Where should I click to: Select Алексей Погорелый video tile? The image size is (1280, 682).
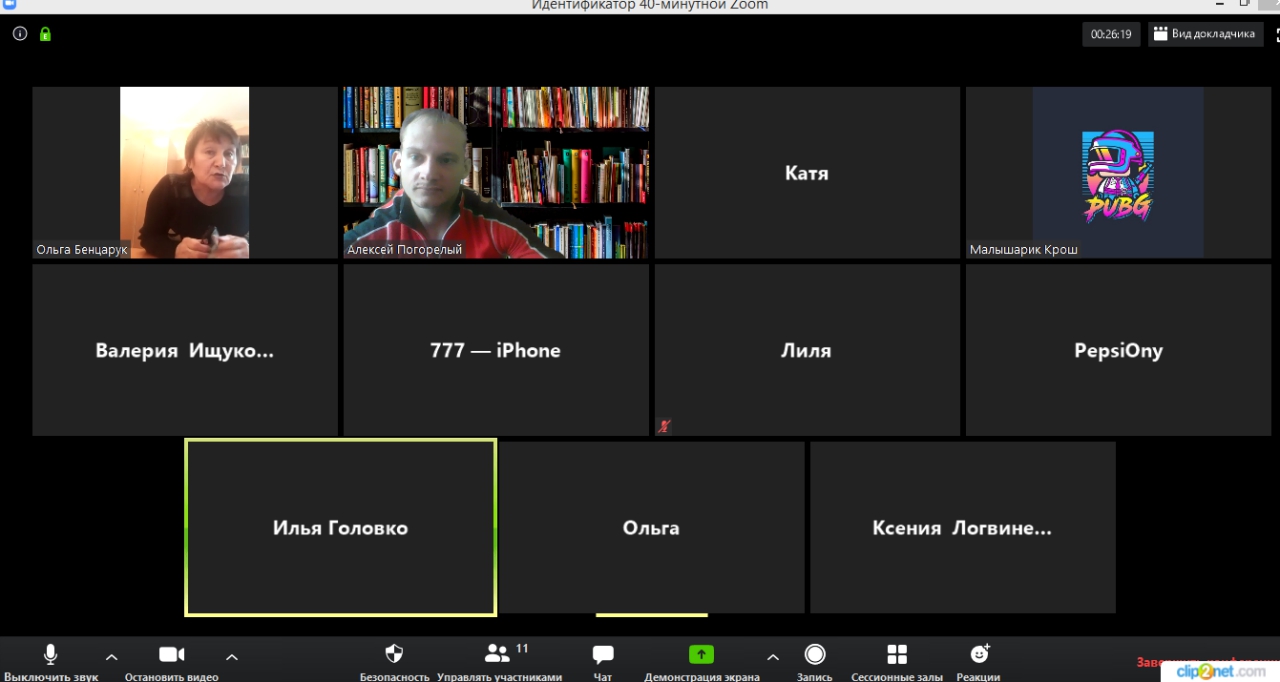(x=496, y=172)
